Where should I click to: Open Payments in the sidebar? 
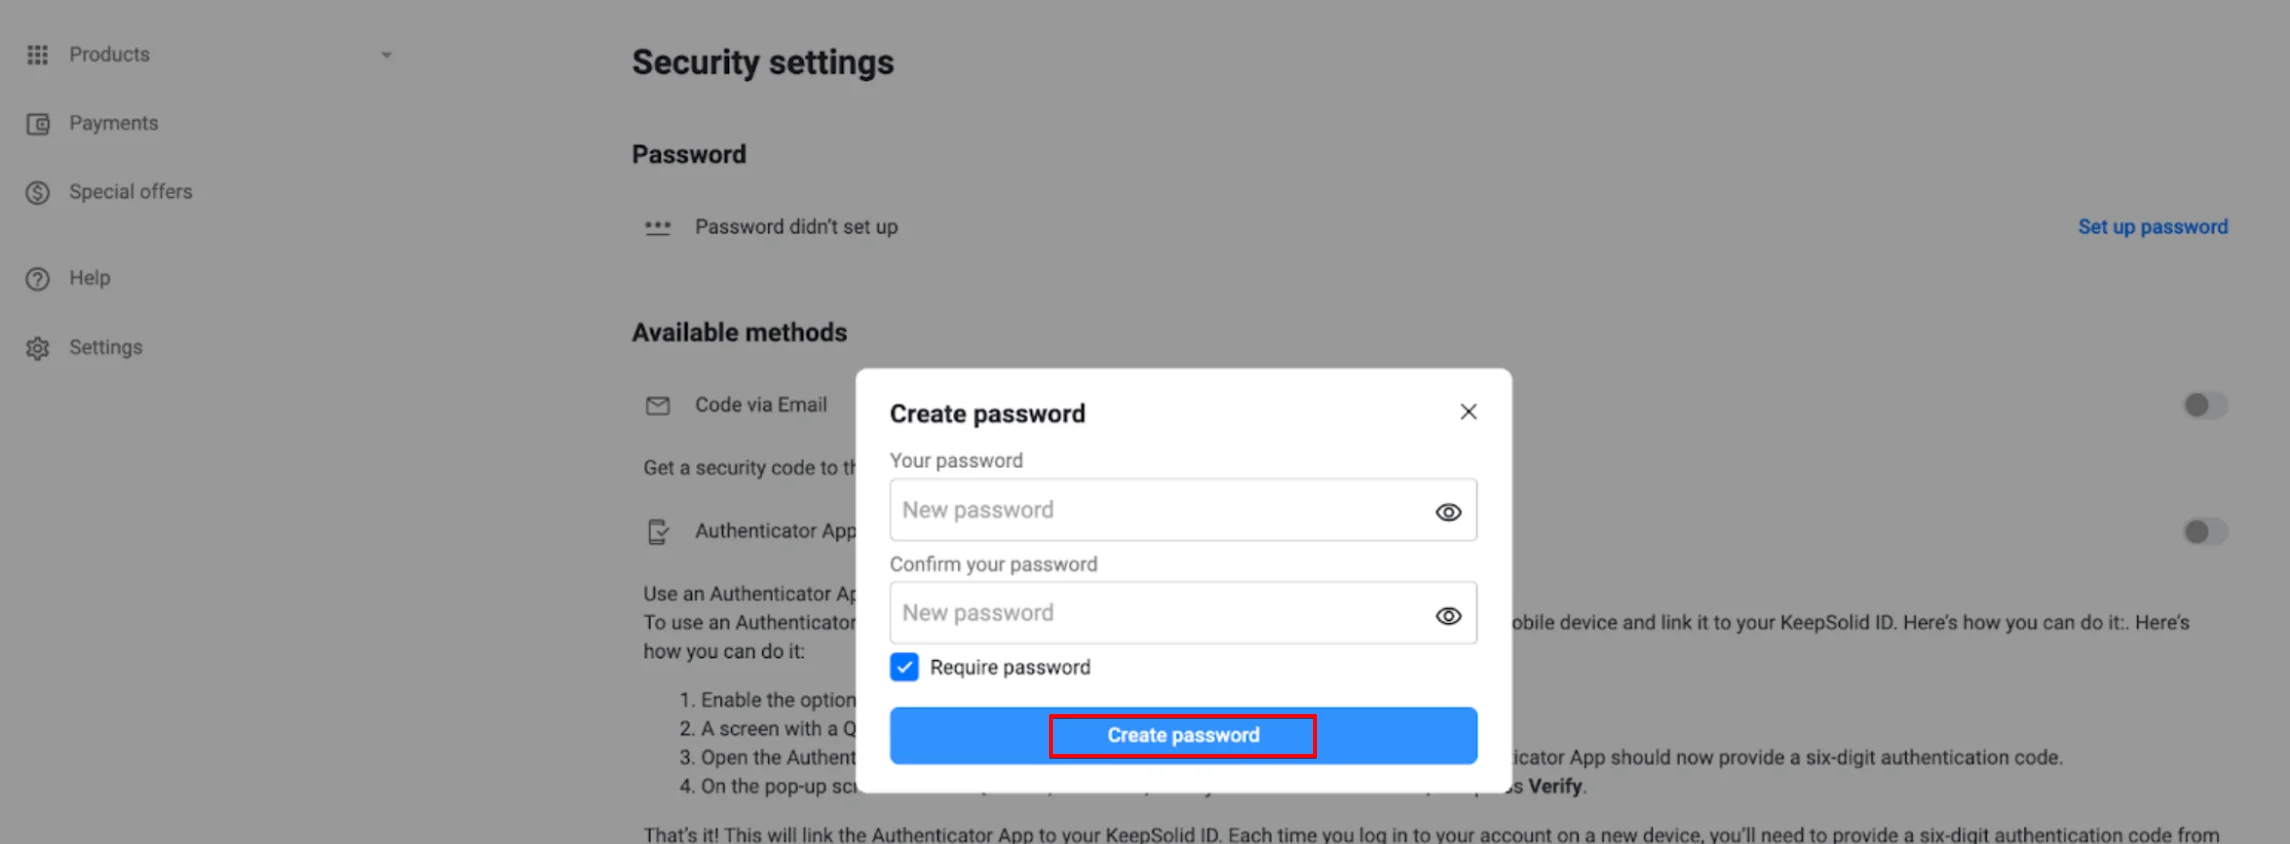coord(113,123)
